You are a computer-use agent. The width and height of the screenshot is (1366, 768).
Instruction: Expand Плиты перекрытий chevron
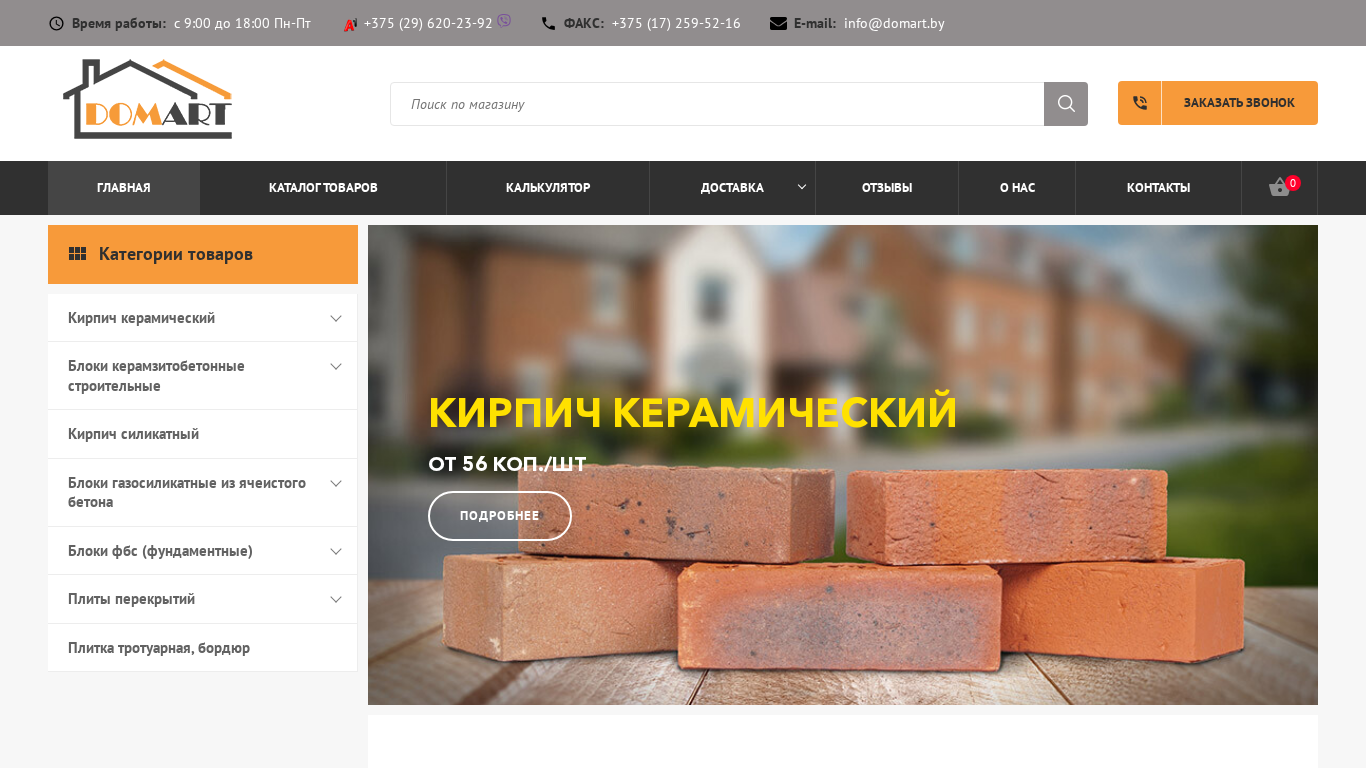336,599
